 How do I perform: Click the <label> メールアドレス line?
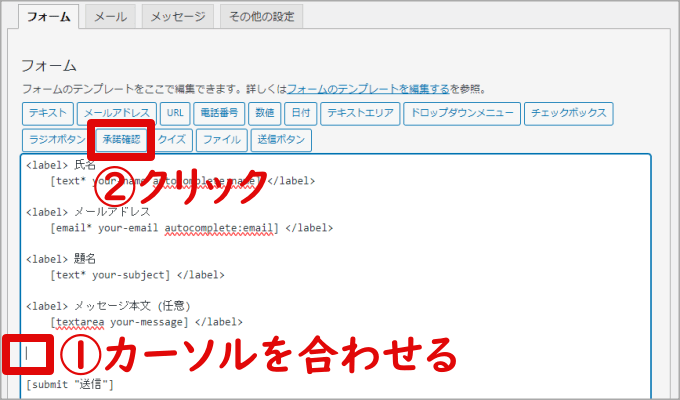point(88,212)
